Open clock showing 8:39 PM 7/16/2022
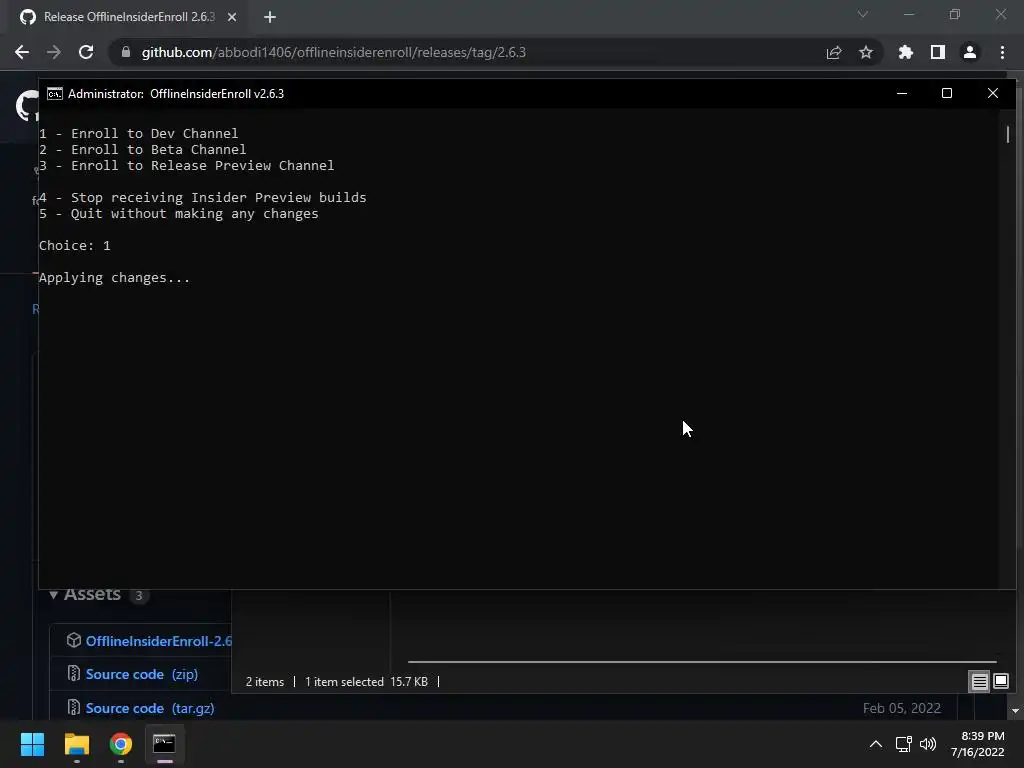The image size is (1024, 768). [x=977, y=744]
